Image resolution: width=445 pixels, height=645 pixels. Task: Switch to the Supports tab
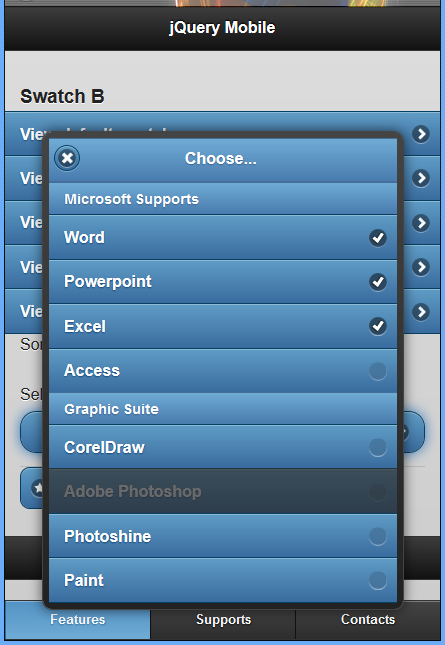[x=223, y=619]
